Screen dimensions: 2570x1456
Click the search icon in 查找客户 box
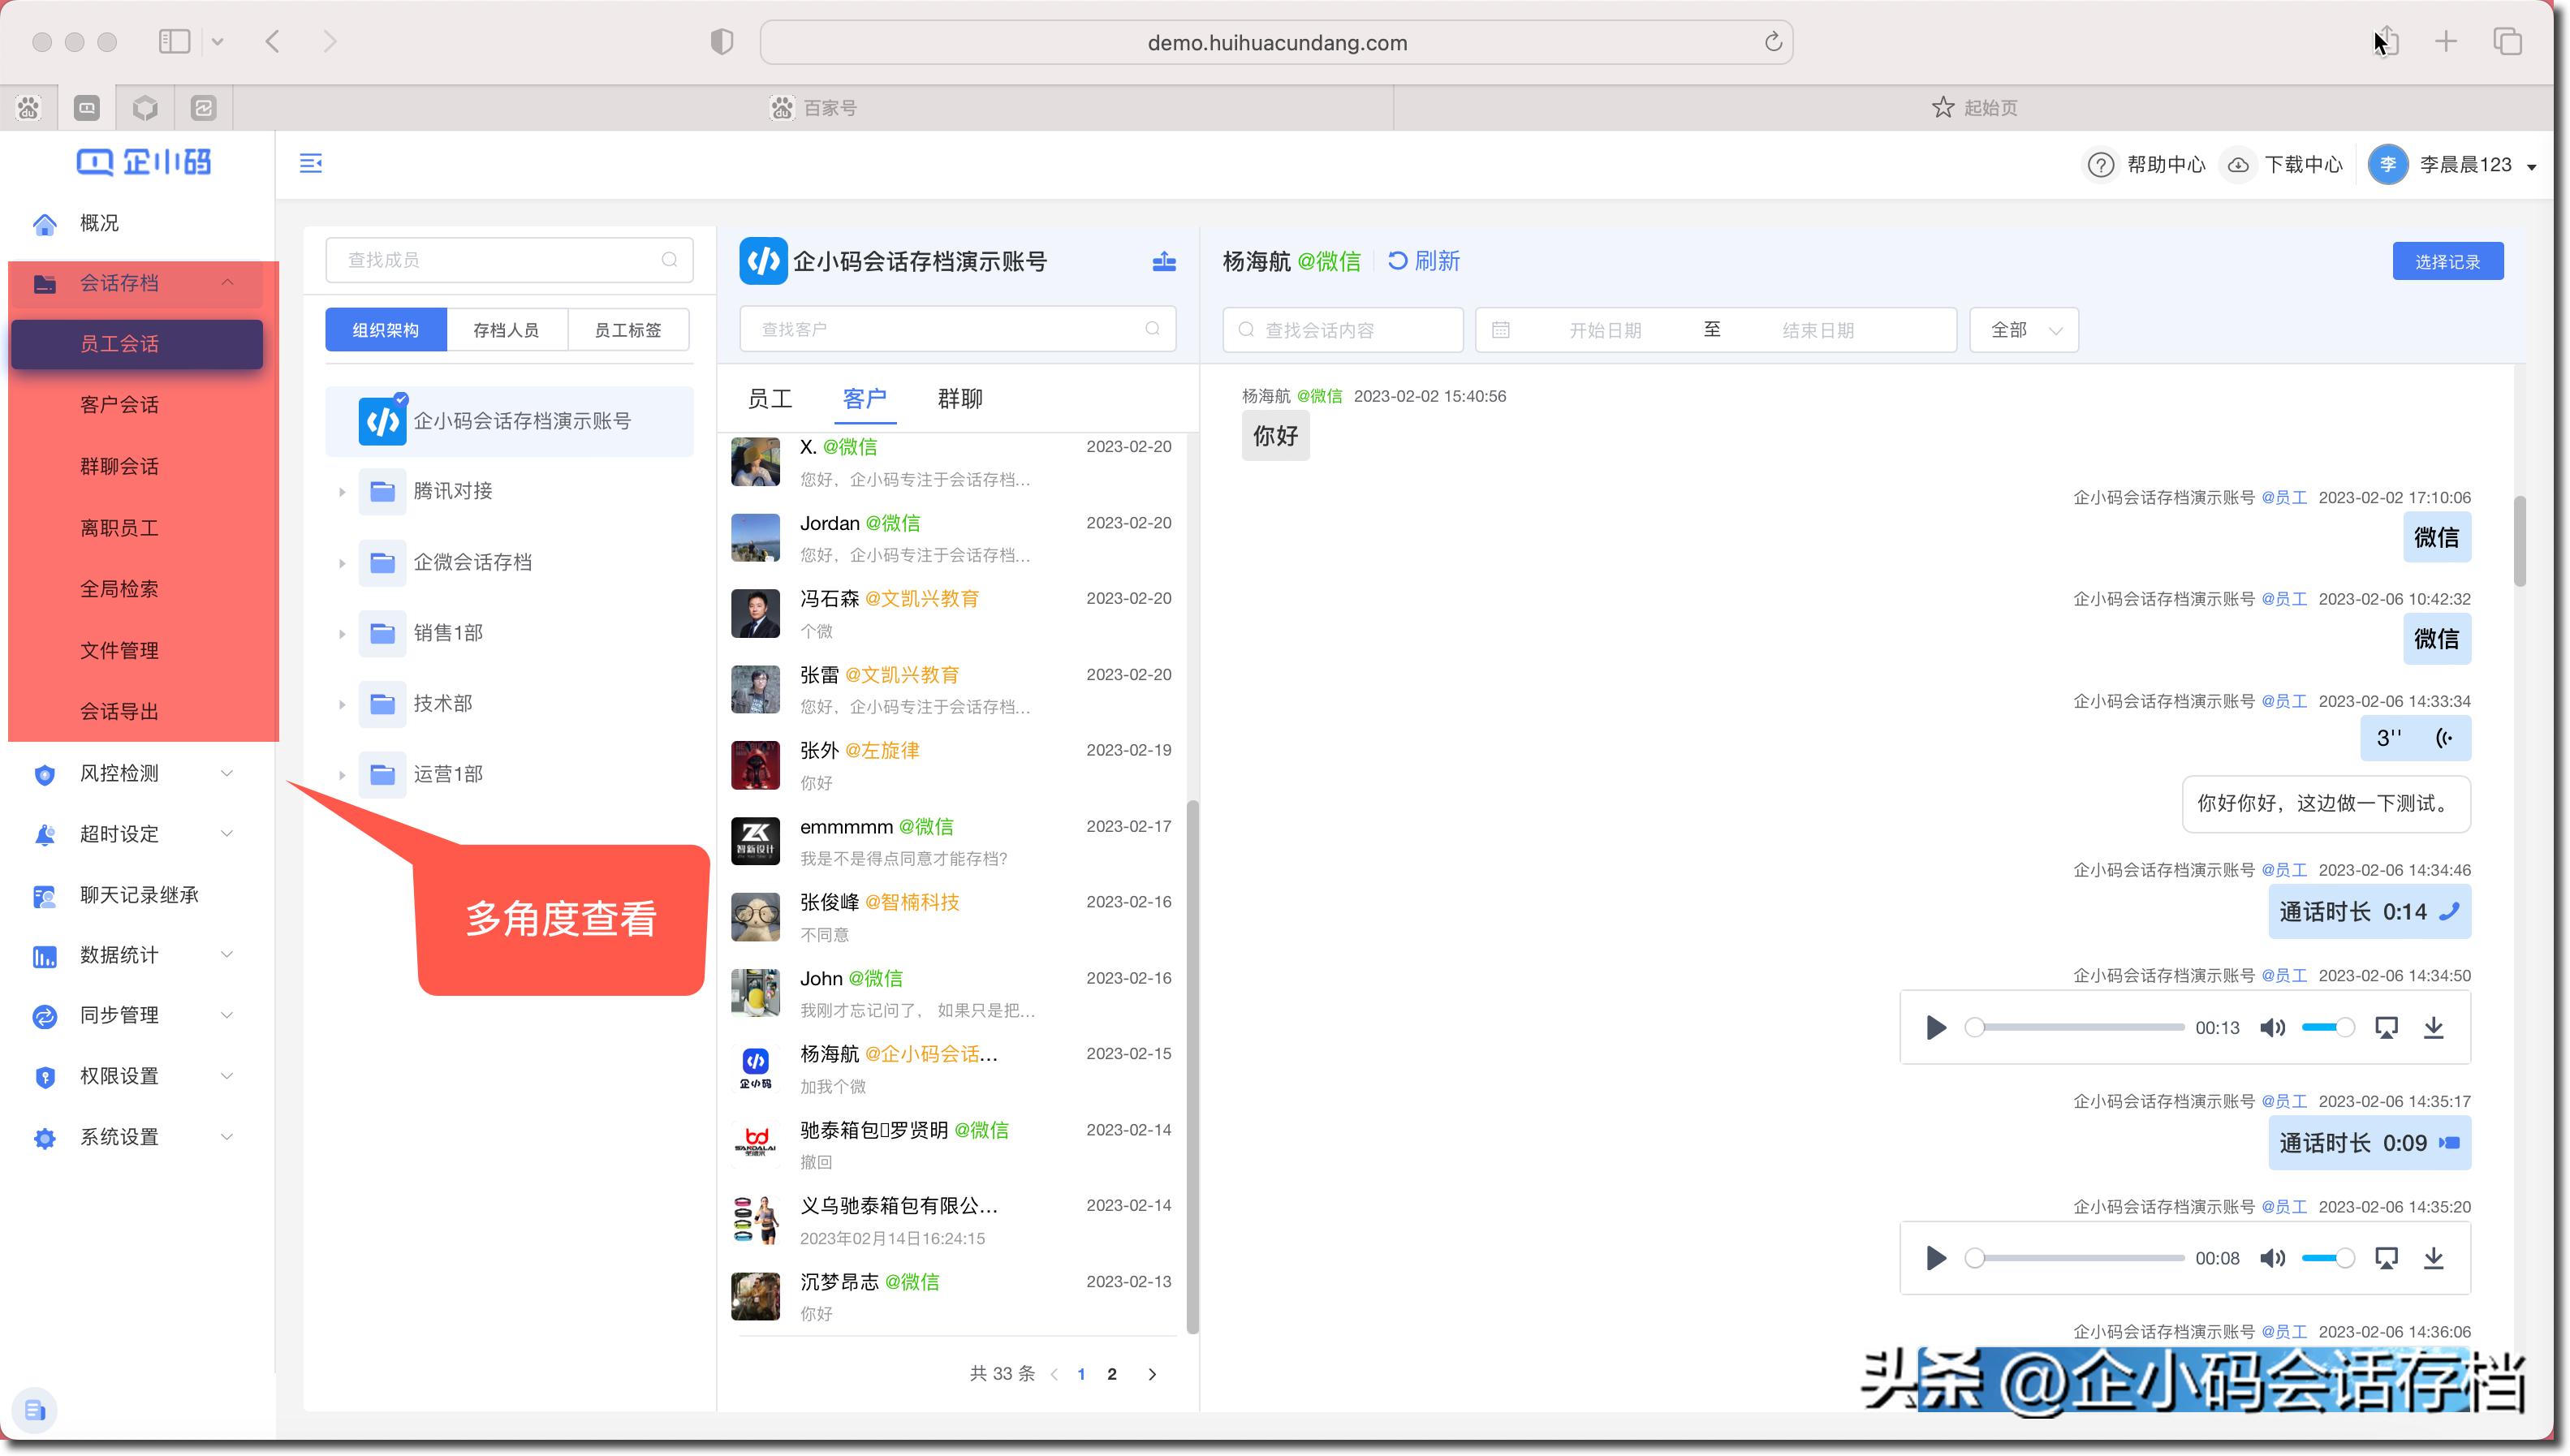point(1152,329)
